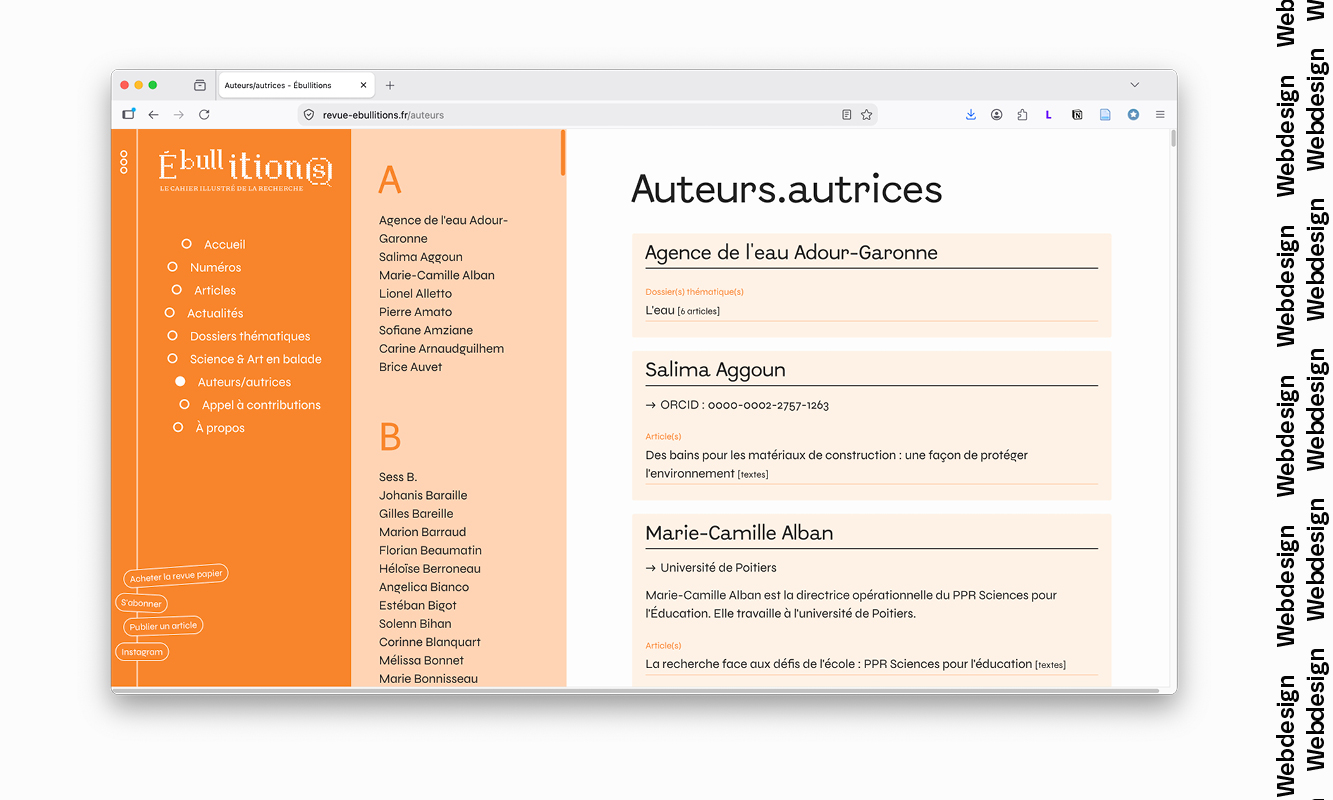Open the account profile icon
The height and width of the screenshot is (800, 1333).
997,115
